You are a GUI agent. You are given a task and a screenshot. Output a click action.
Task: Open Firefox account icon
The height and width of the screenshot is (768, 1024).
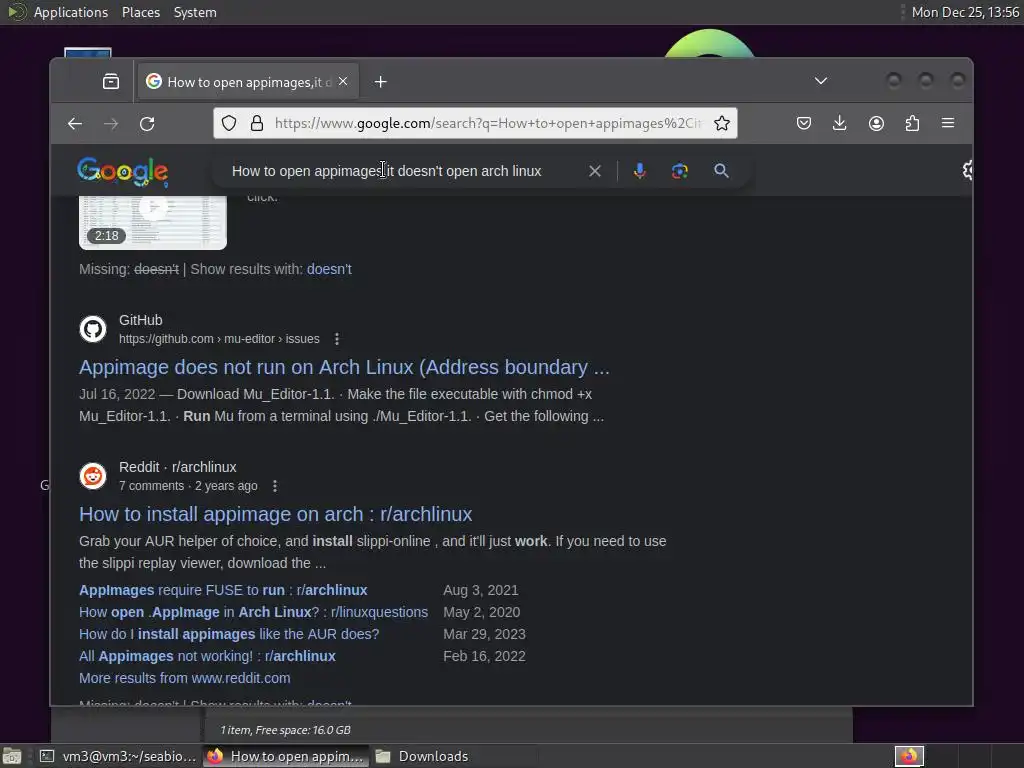[x=876, y=123]
